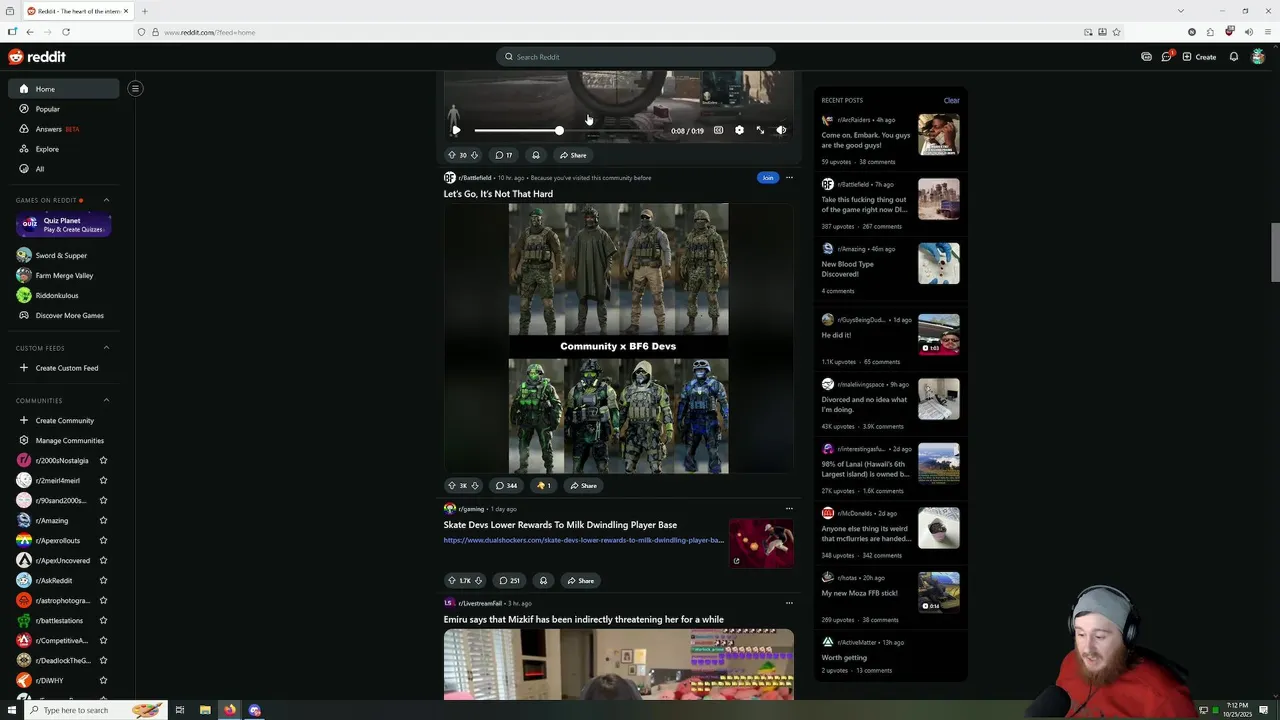1280x720 pixels.
Task: Favorite r/AskReddit with star
Action: click(x=103, y=581)
